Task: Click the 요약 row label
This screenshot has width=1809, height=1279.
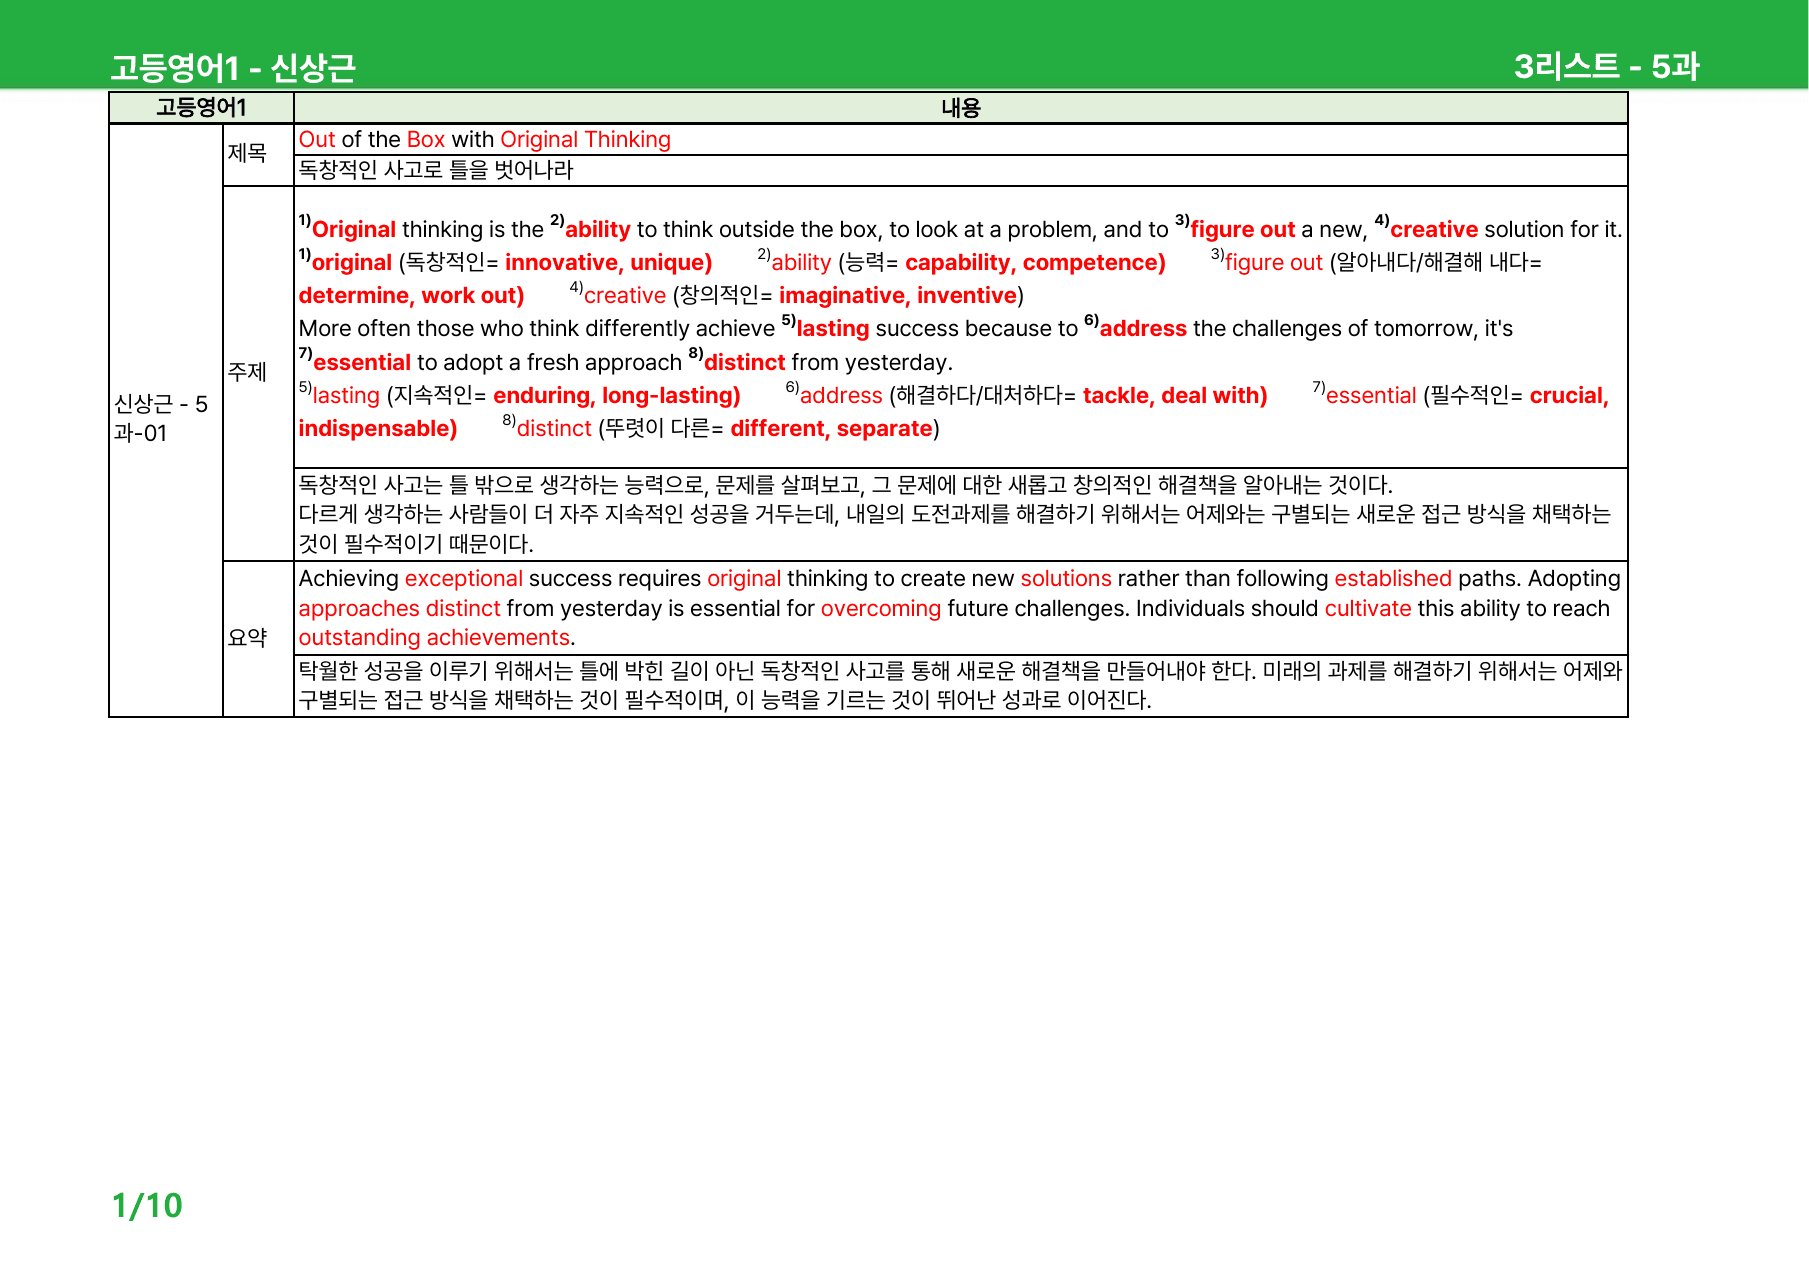Action: coord(247,638)
